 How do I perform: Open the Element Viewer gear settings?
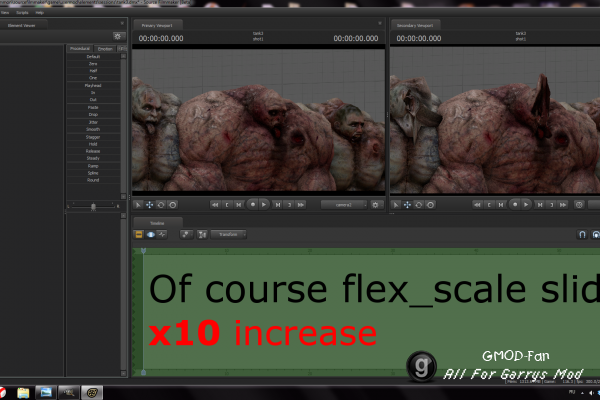[x=117, y=36]
